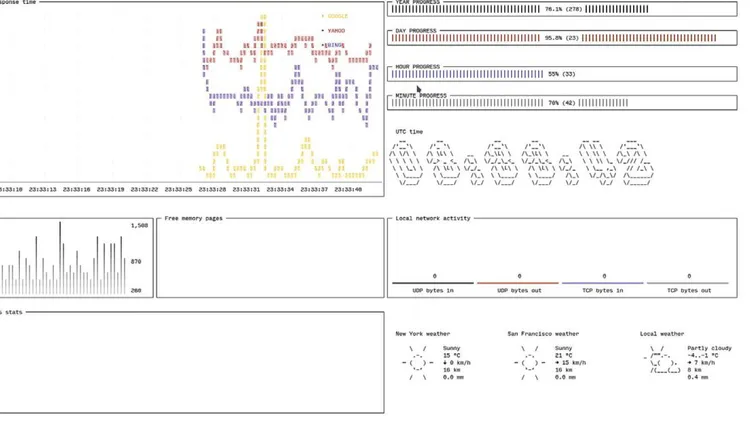Click the Free memory pages panel title
The height and width of the screenshot is (421, 750).
coord(193,218)
